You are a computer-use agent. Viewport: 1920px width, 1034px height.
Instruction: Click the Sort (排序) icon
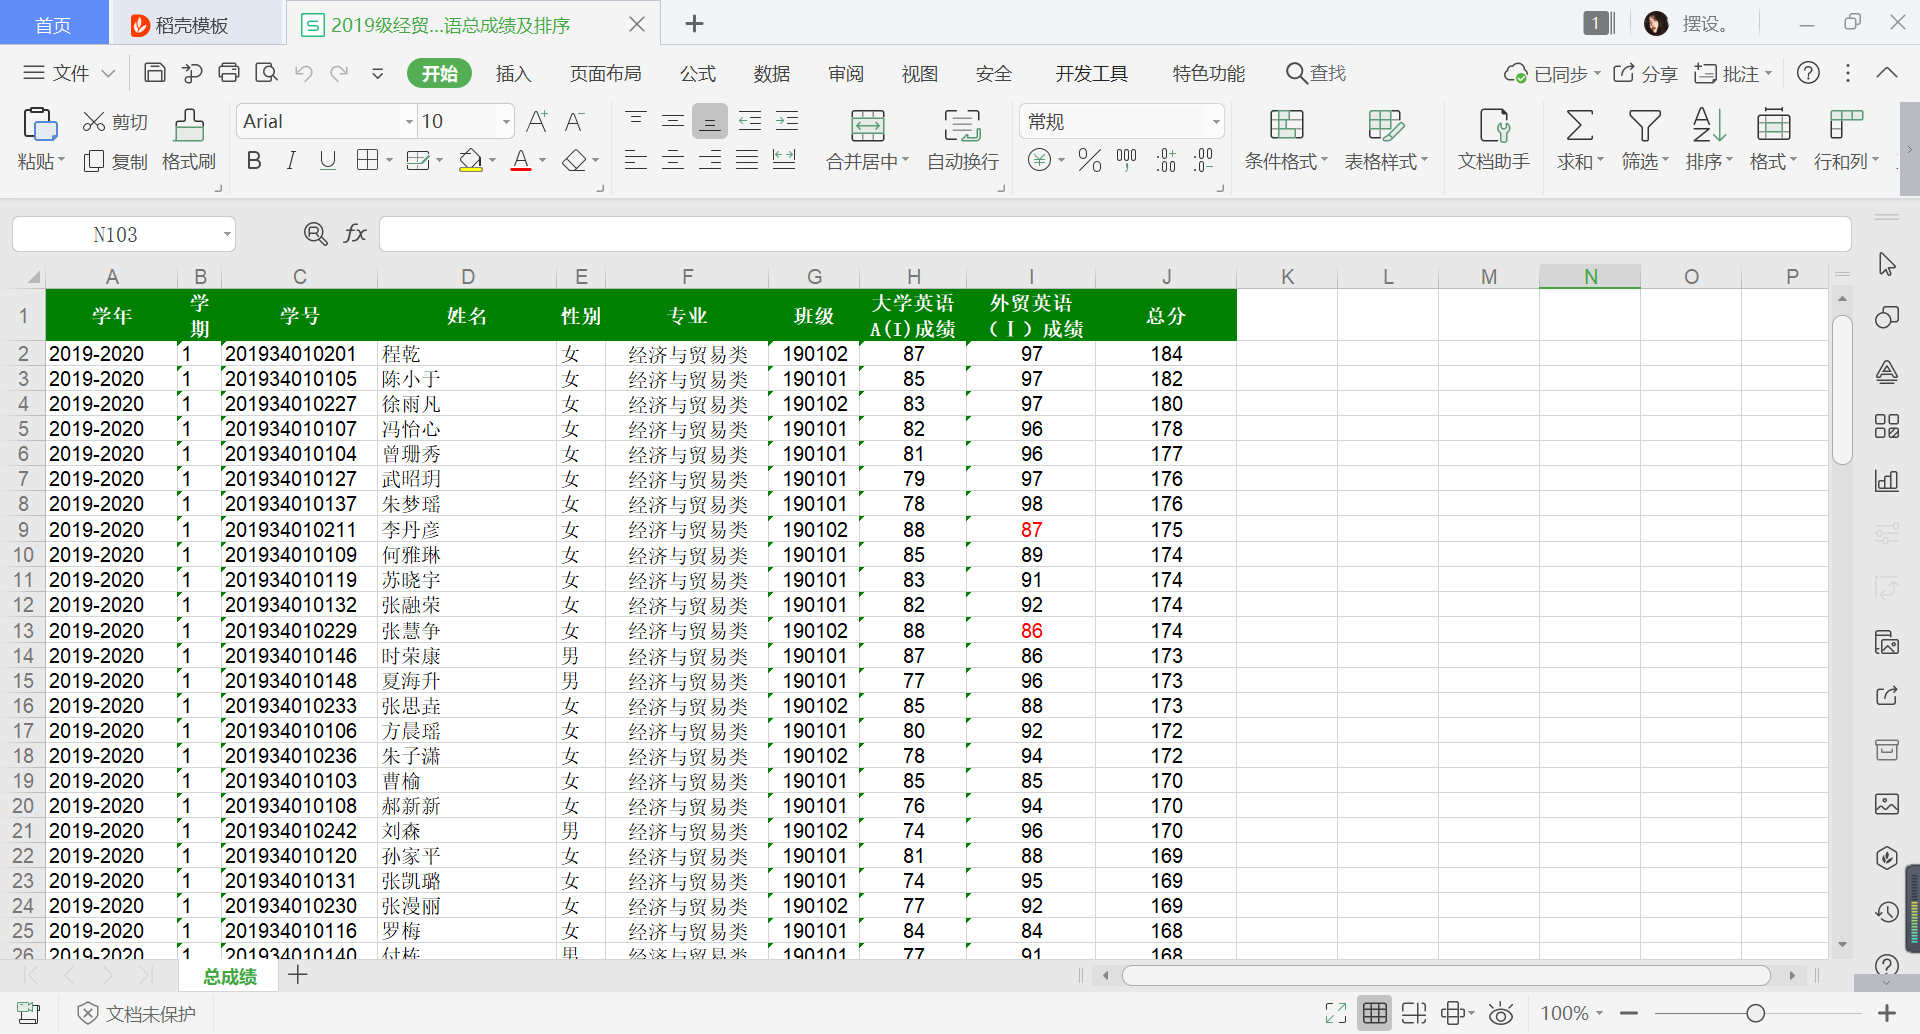1708,126
